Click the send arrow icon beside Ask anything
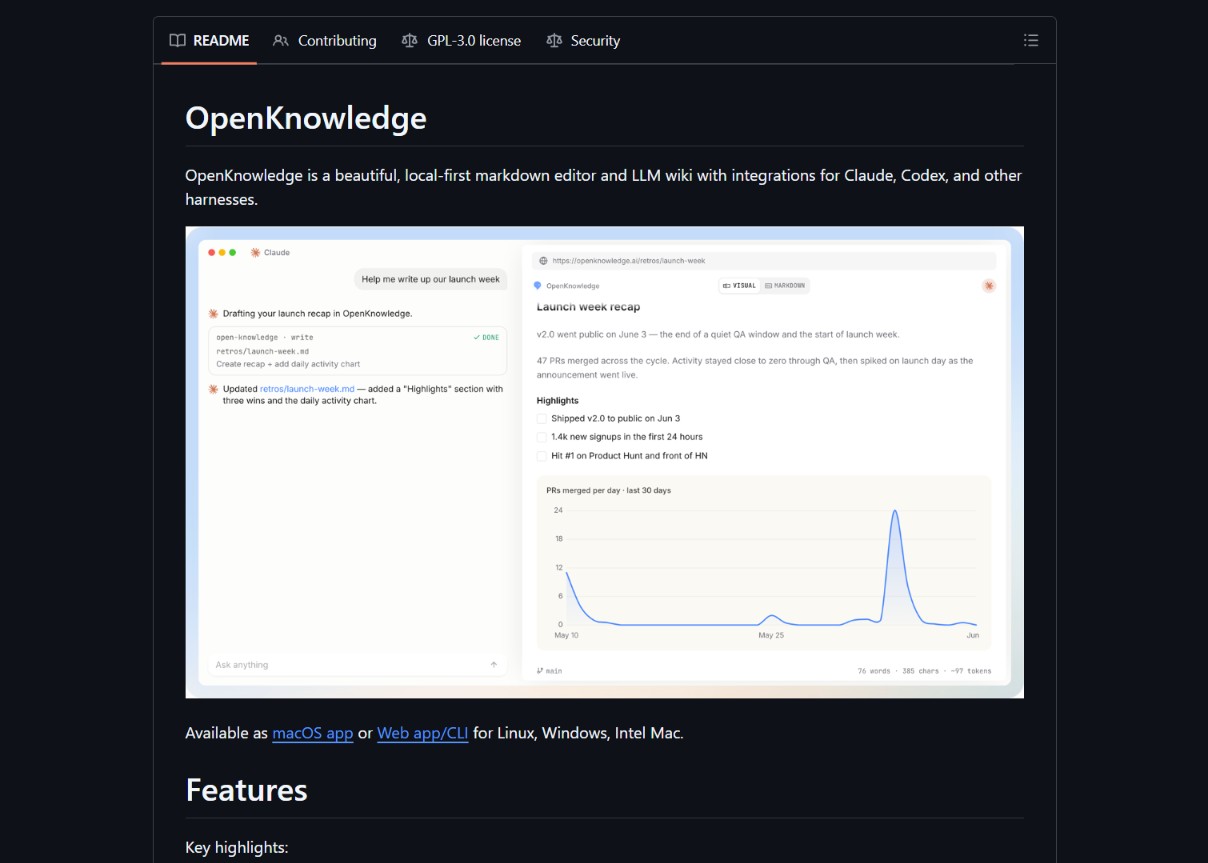Screen dimensions: 1208x863 coord(494,665)
